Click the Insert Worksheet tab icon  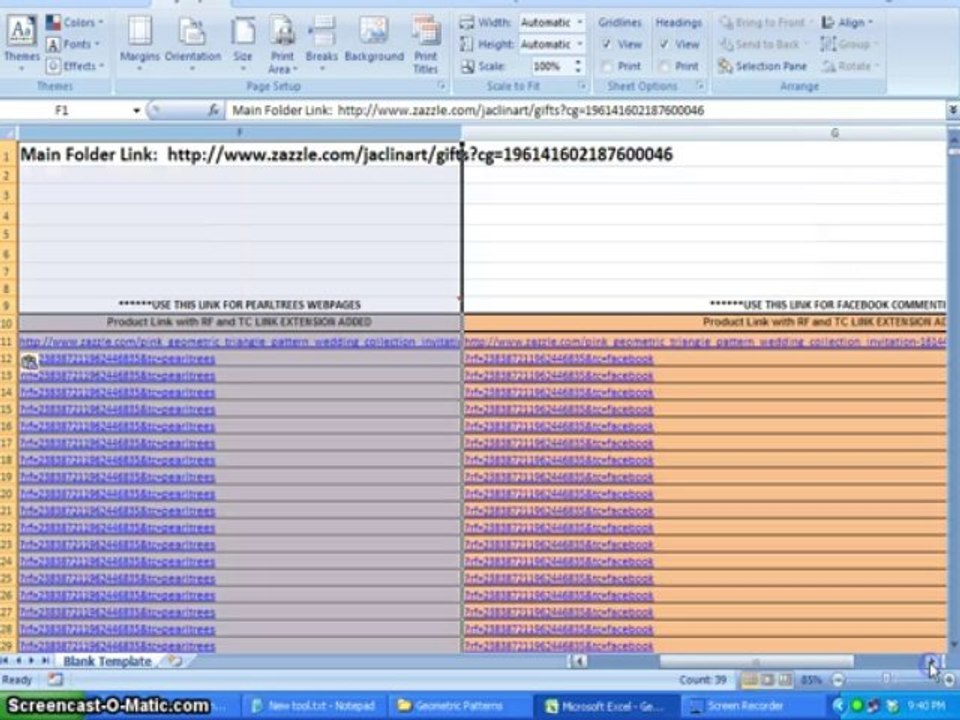point(175,661)
